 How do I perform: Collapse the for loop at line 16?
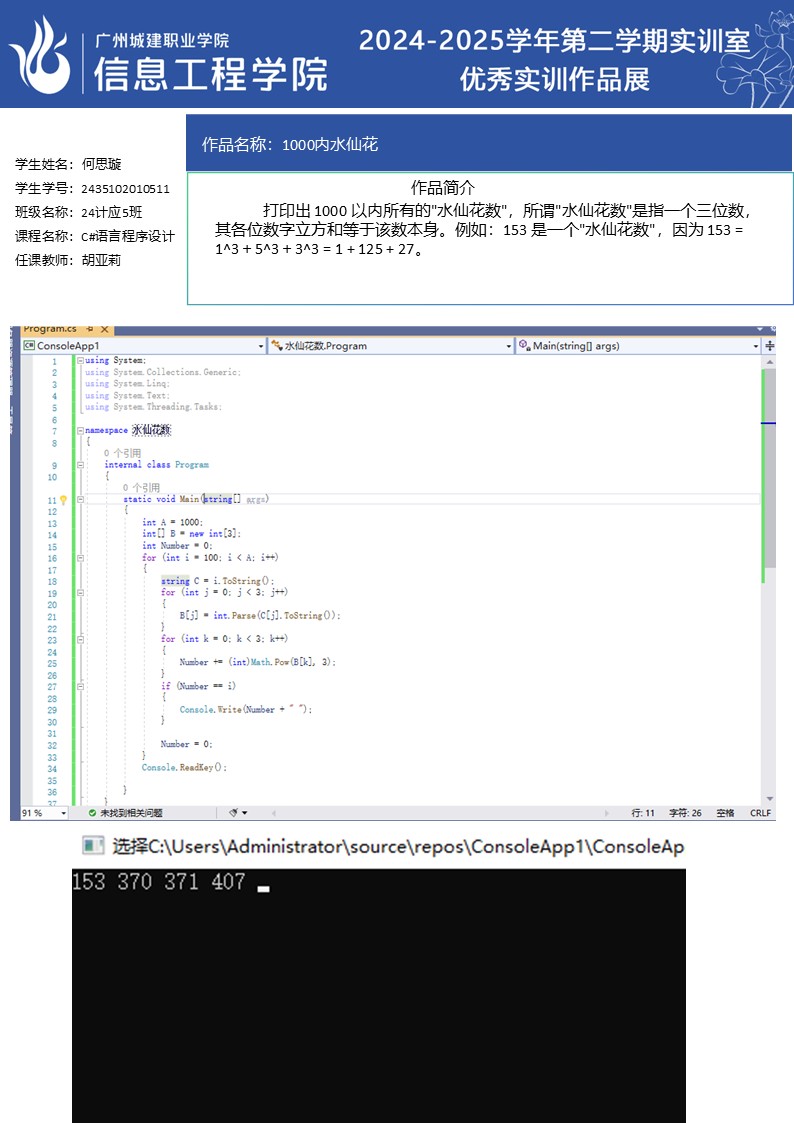[80, 558]
